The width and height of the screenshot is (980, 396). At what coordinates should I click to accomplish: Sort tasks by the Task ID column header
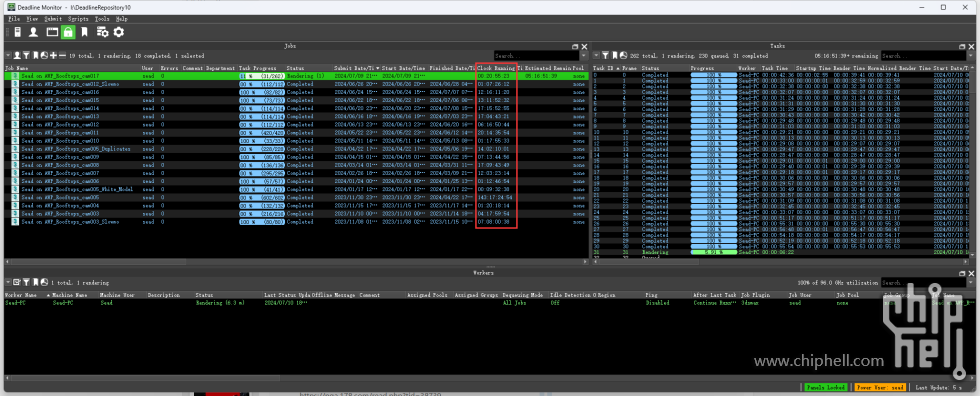coord(606,67)
